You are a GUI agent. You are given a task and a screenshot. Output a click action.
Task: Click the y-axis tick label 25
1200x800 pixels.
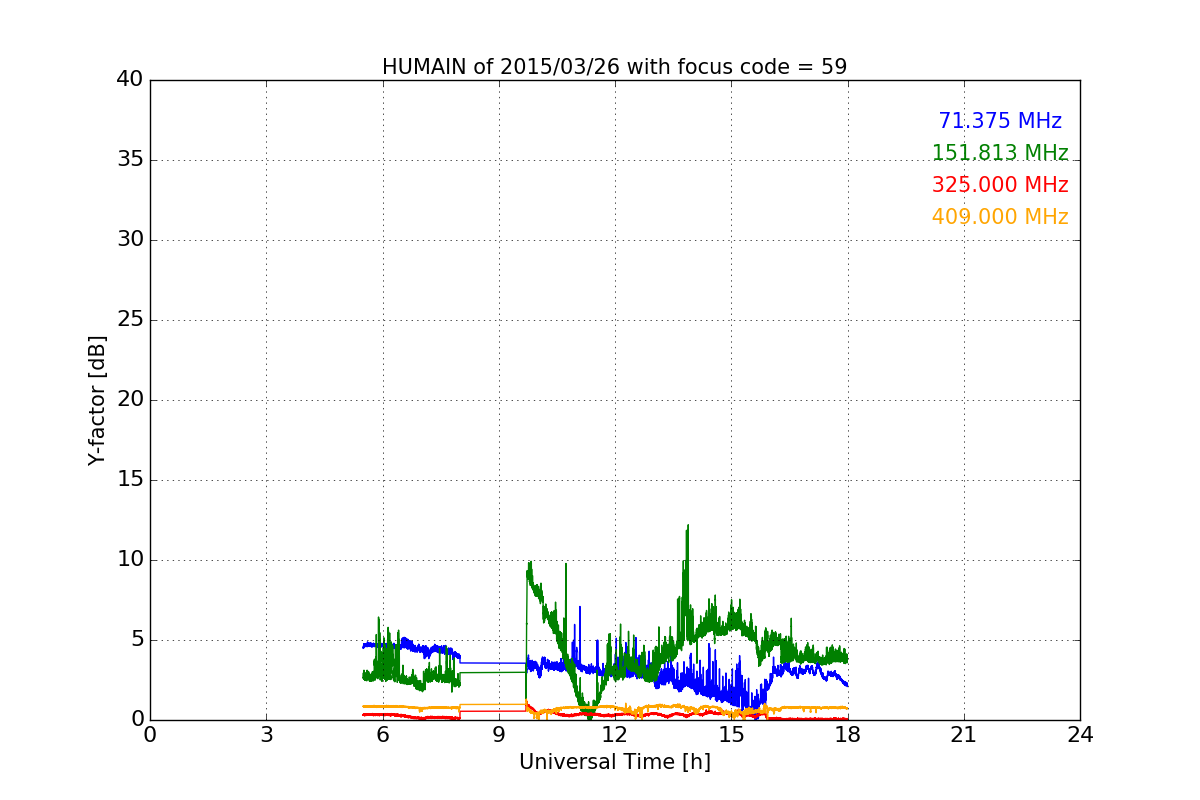tap(130, 320)
